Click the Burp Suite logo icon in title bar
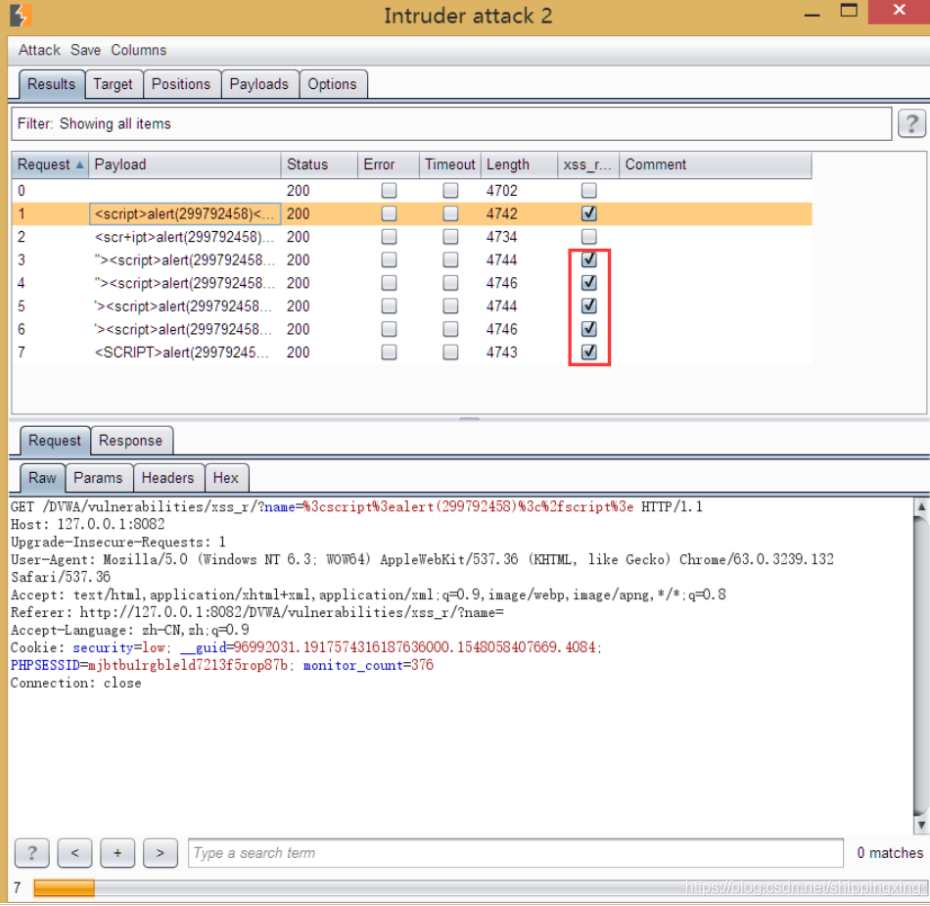Image resolution: width=930 pixels, height=906 pixels. pyautogui.click(x=21, y=15)
